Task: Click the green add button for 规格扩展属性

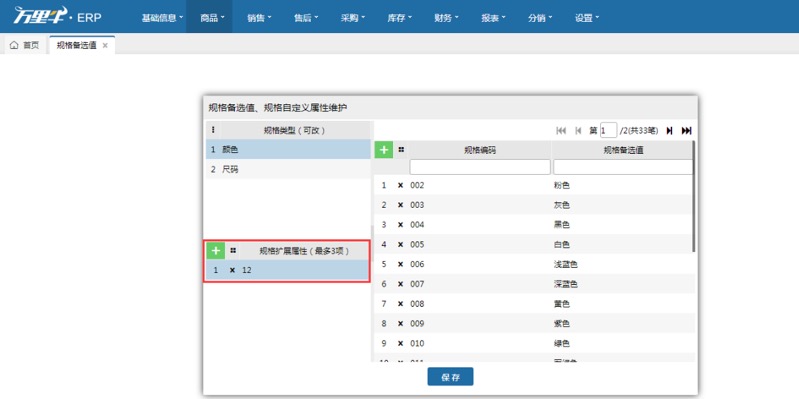Action: 216,251
